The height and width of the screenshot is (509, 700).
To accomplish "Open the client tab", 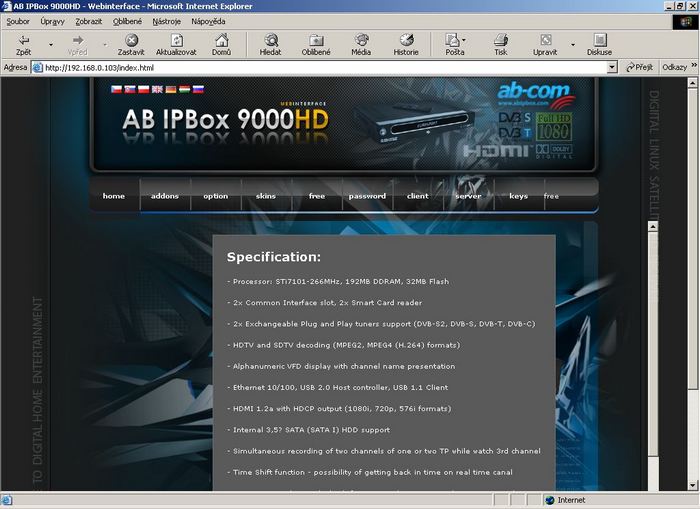I will pyautogui.click(x=418, y=196).
